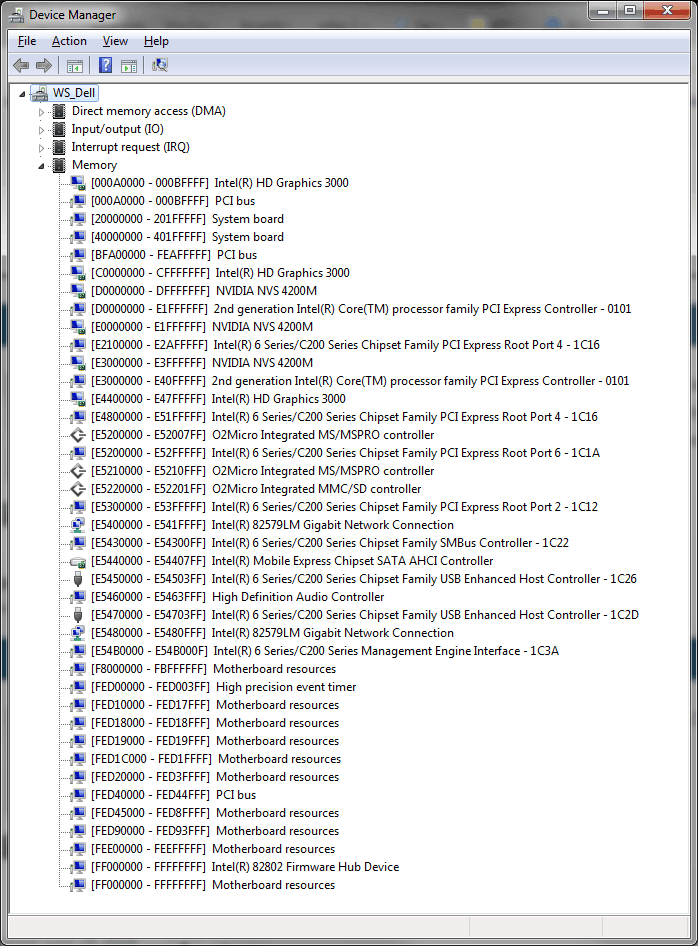The width and height of the screenshot is (698, 946).
Task: Click Show/Hide Console Tree toolbar icon
Action: (x=74, y=66)
